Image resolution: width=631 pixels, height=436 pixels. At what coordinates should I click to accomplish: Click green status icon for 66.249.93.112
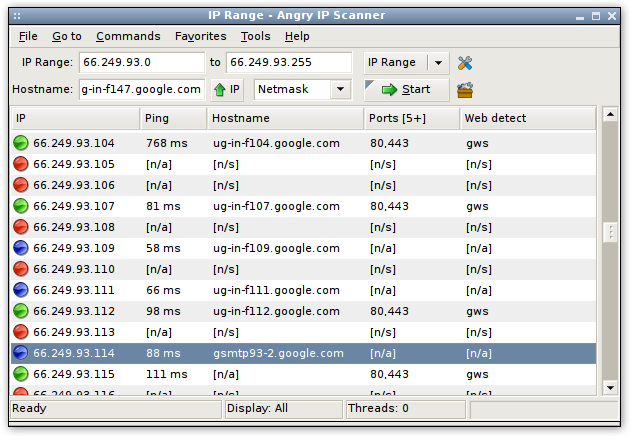pos(20,311)
